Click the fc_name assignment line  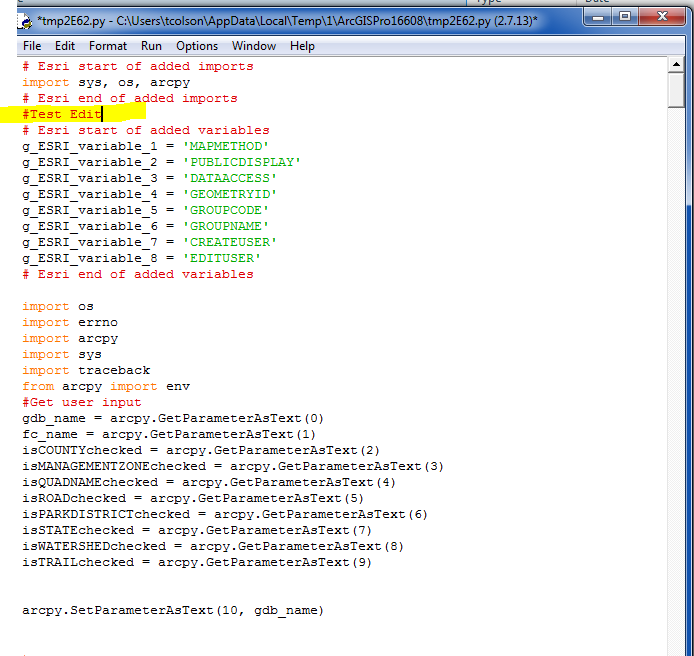click(169, 434)
